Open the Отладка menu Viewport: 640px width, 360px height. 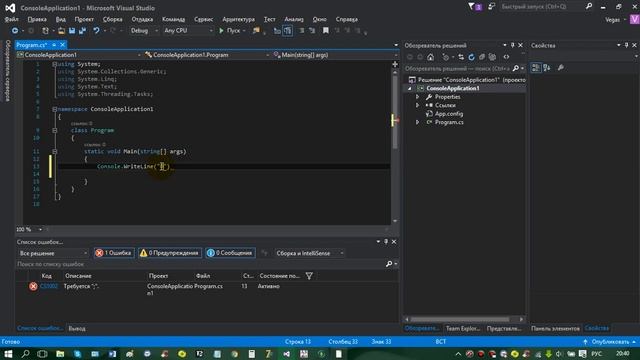click(x=142, y=19)
